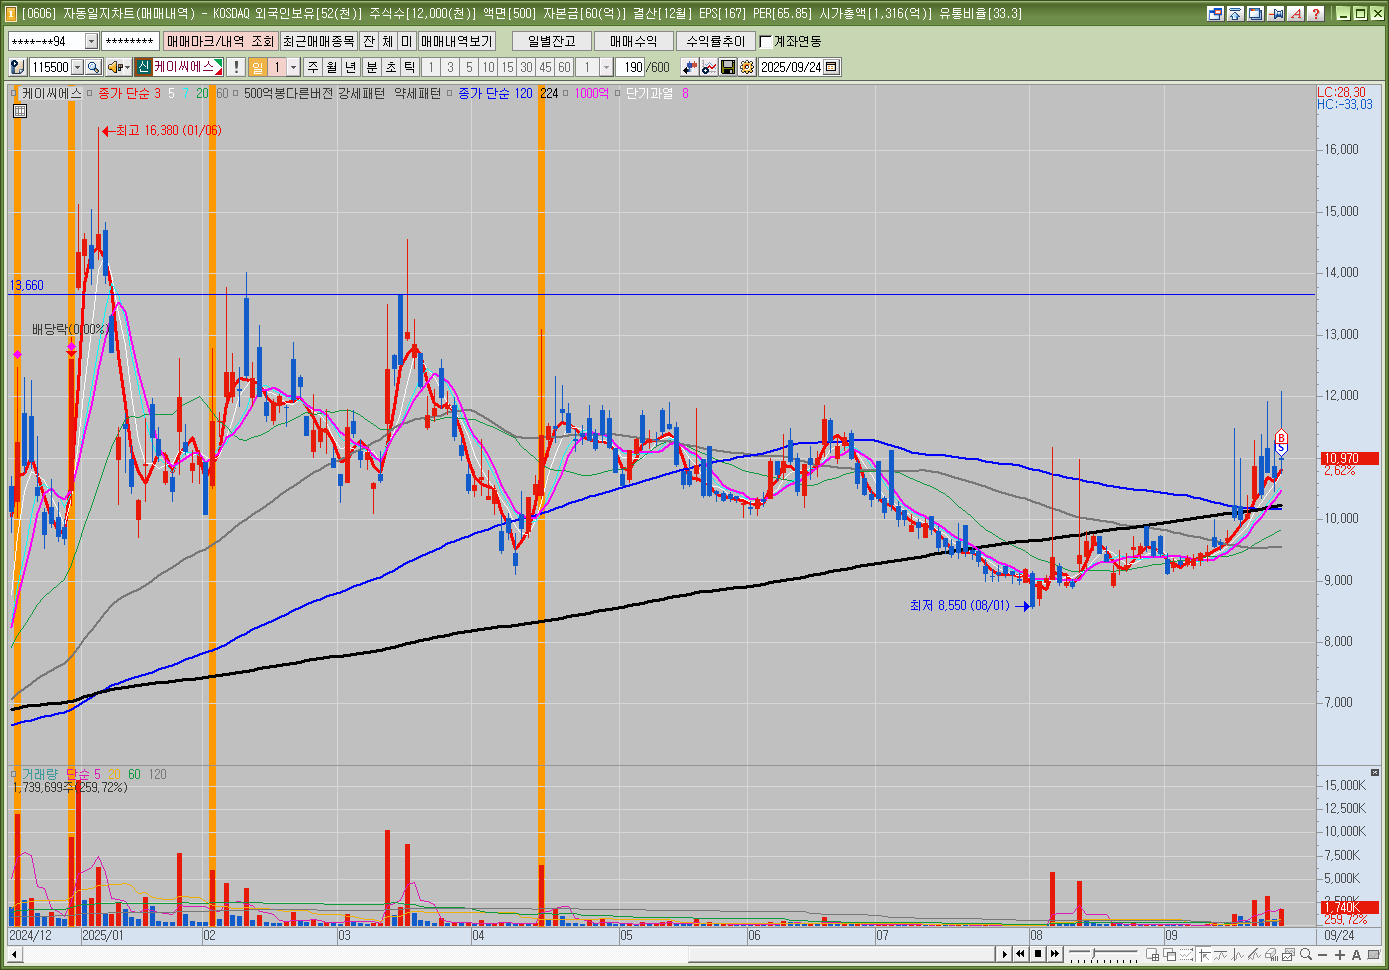Screen dimensions: 1389x970
Task: Click the crosshair cursor icon at chart bottom
Action: tap(1204, 954)
